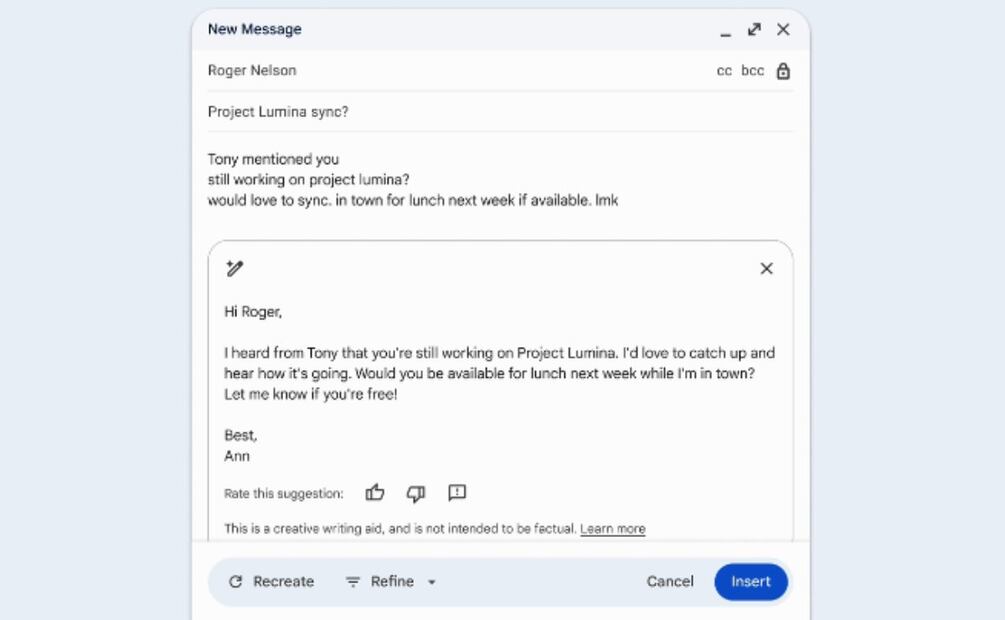Expand the compose window to full screen
1005x620 pixels.
click(754, 30)
